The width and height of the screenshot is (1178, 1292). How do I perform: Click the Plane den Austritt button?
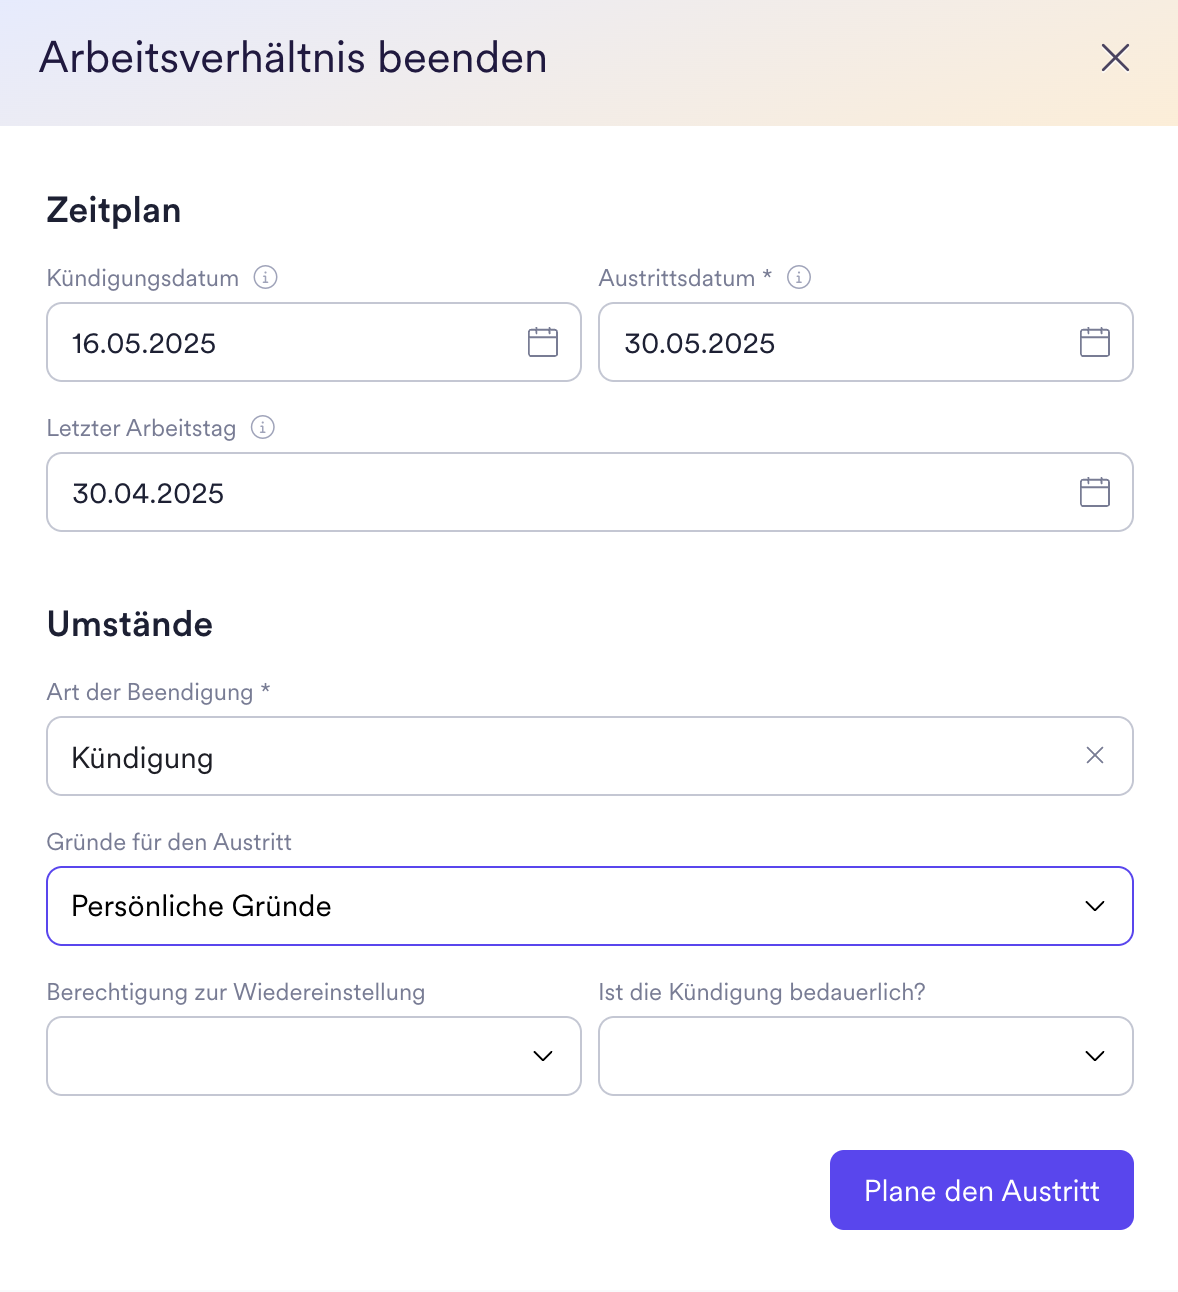pyautogui.click(x=981, y=1190)
